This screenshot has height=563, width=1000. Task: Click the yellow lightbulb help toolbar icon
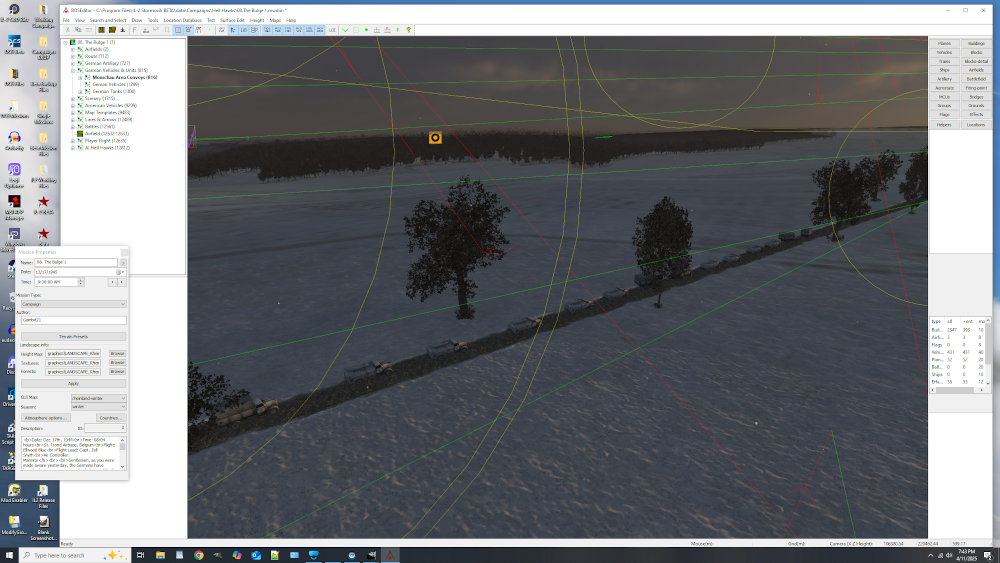[408, 30]
